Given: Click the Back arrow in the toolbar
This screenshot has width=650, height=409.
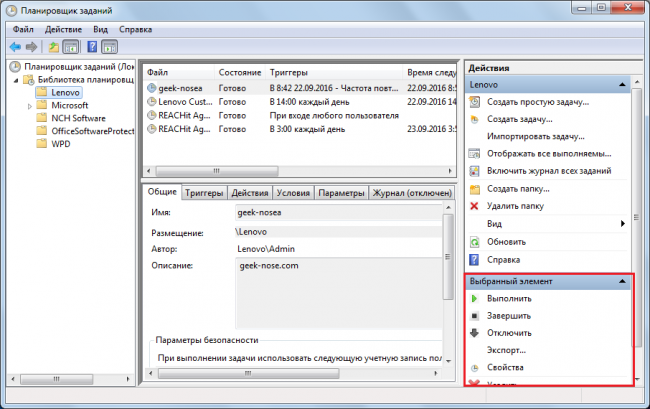Looking at the screenshot, I should pyautogui.click(x=15, y=47).
